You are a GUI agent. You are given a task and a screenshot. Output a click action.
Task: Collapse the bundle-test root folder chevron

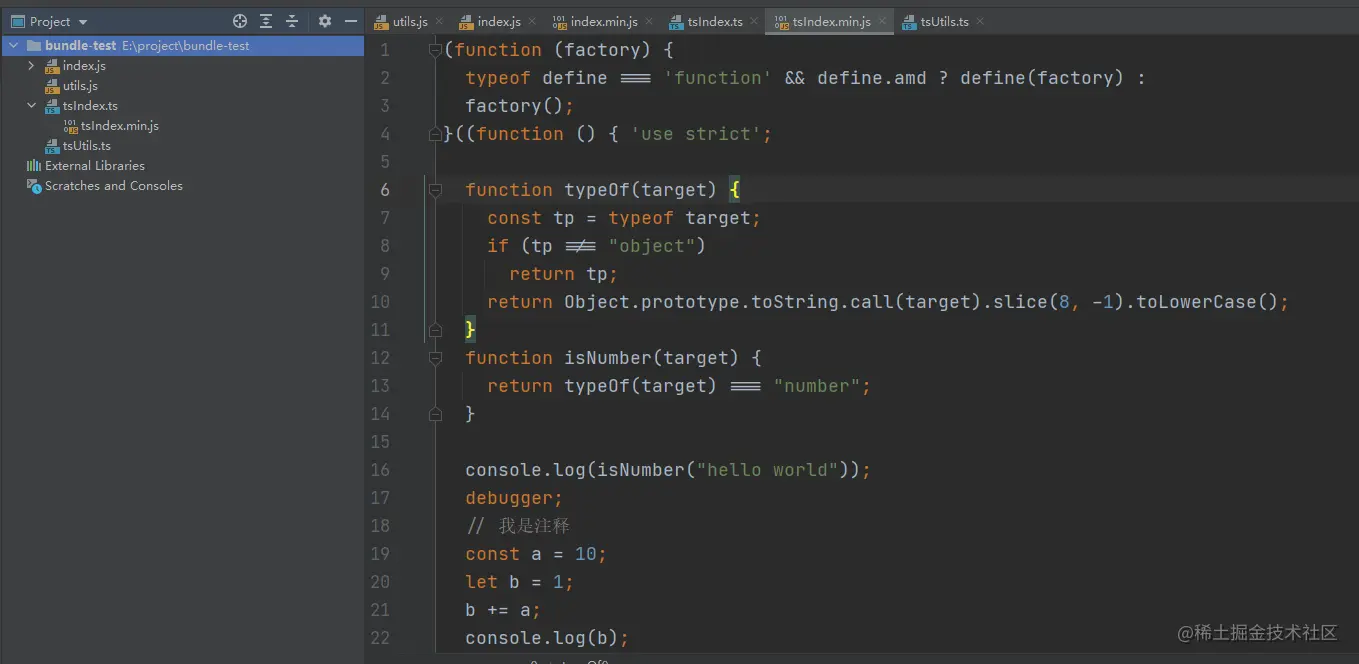[12, 46]
